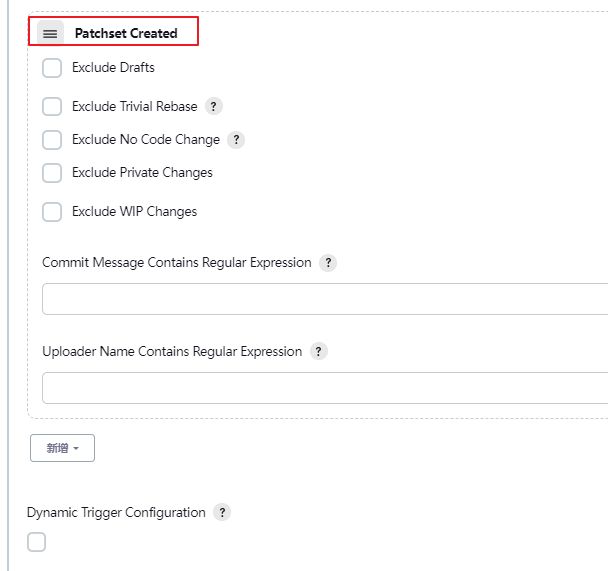Click the Dynamic Trigger Configuration label
This screenshot has height=571, width=608.
[x=116, y=512]
